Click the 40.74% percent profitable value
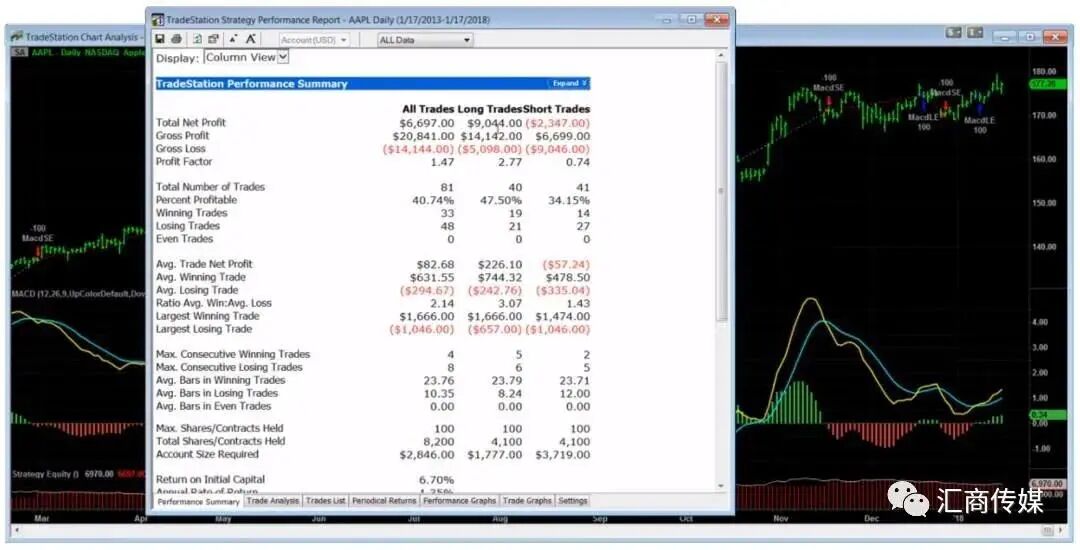Viewport: 1080px width, 550px height. point(433,200)
